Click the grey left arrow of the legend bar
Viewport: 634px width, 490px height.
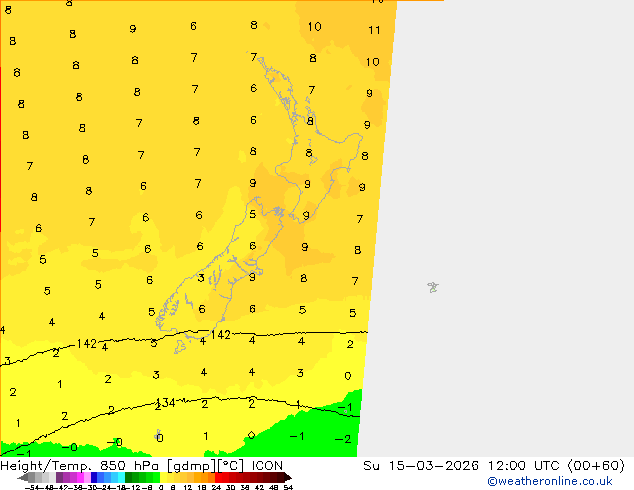click(22, 478)
